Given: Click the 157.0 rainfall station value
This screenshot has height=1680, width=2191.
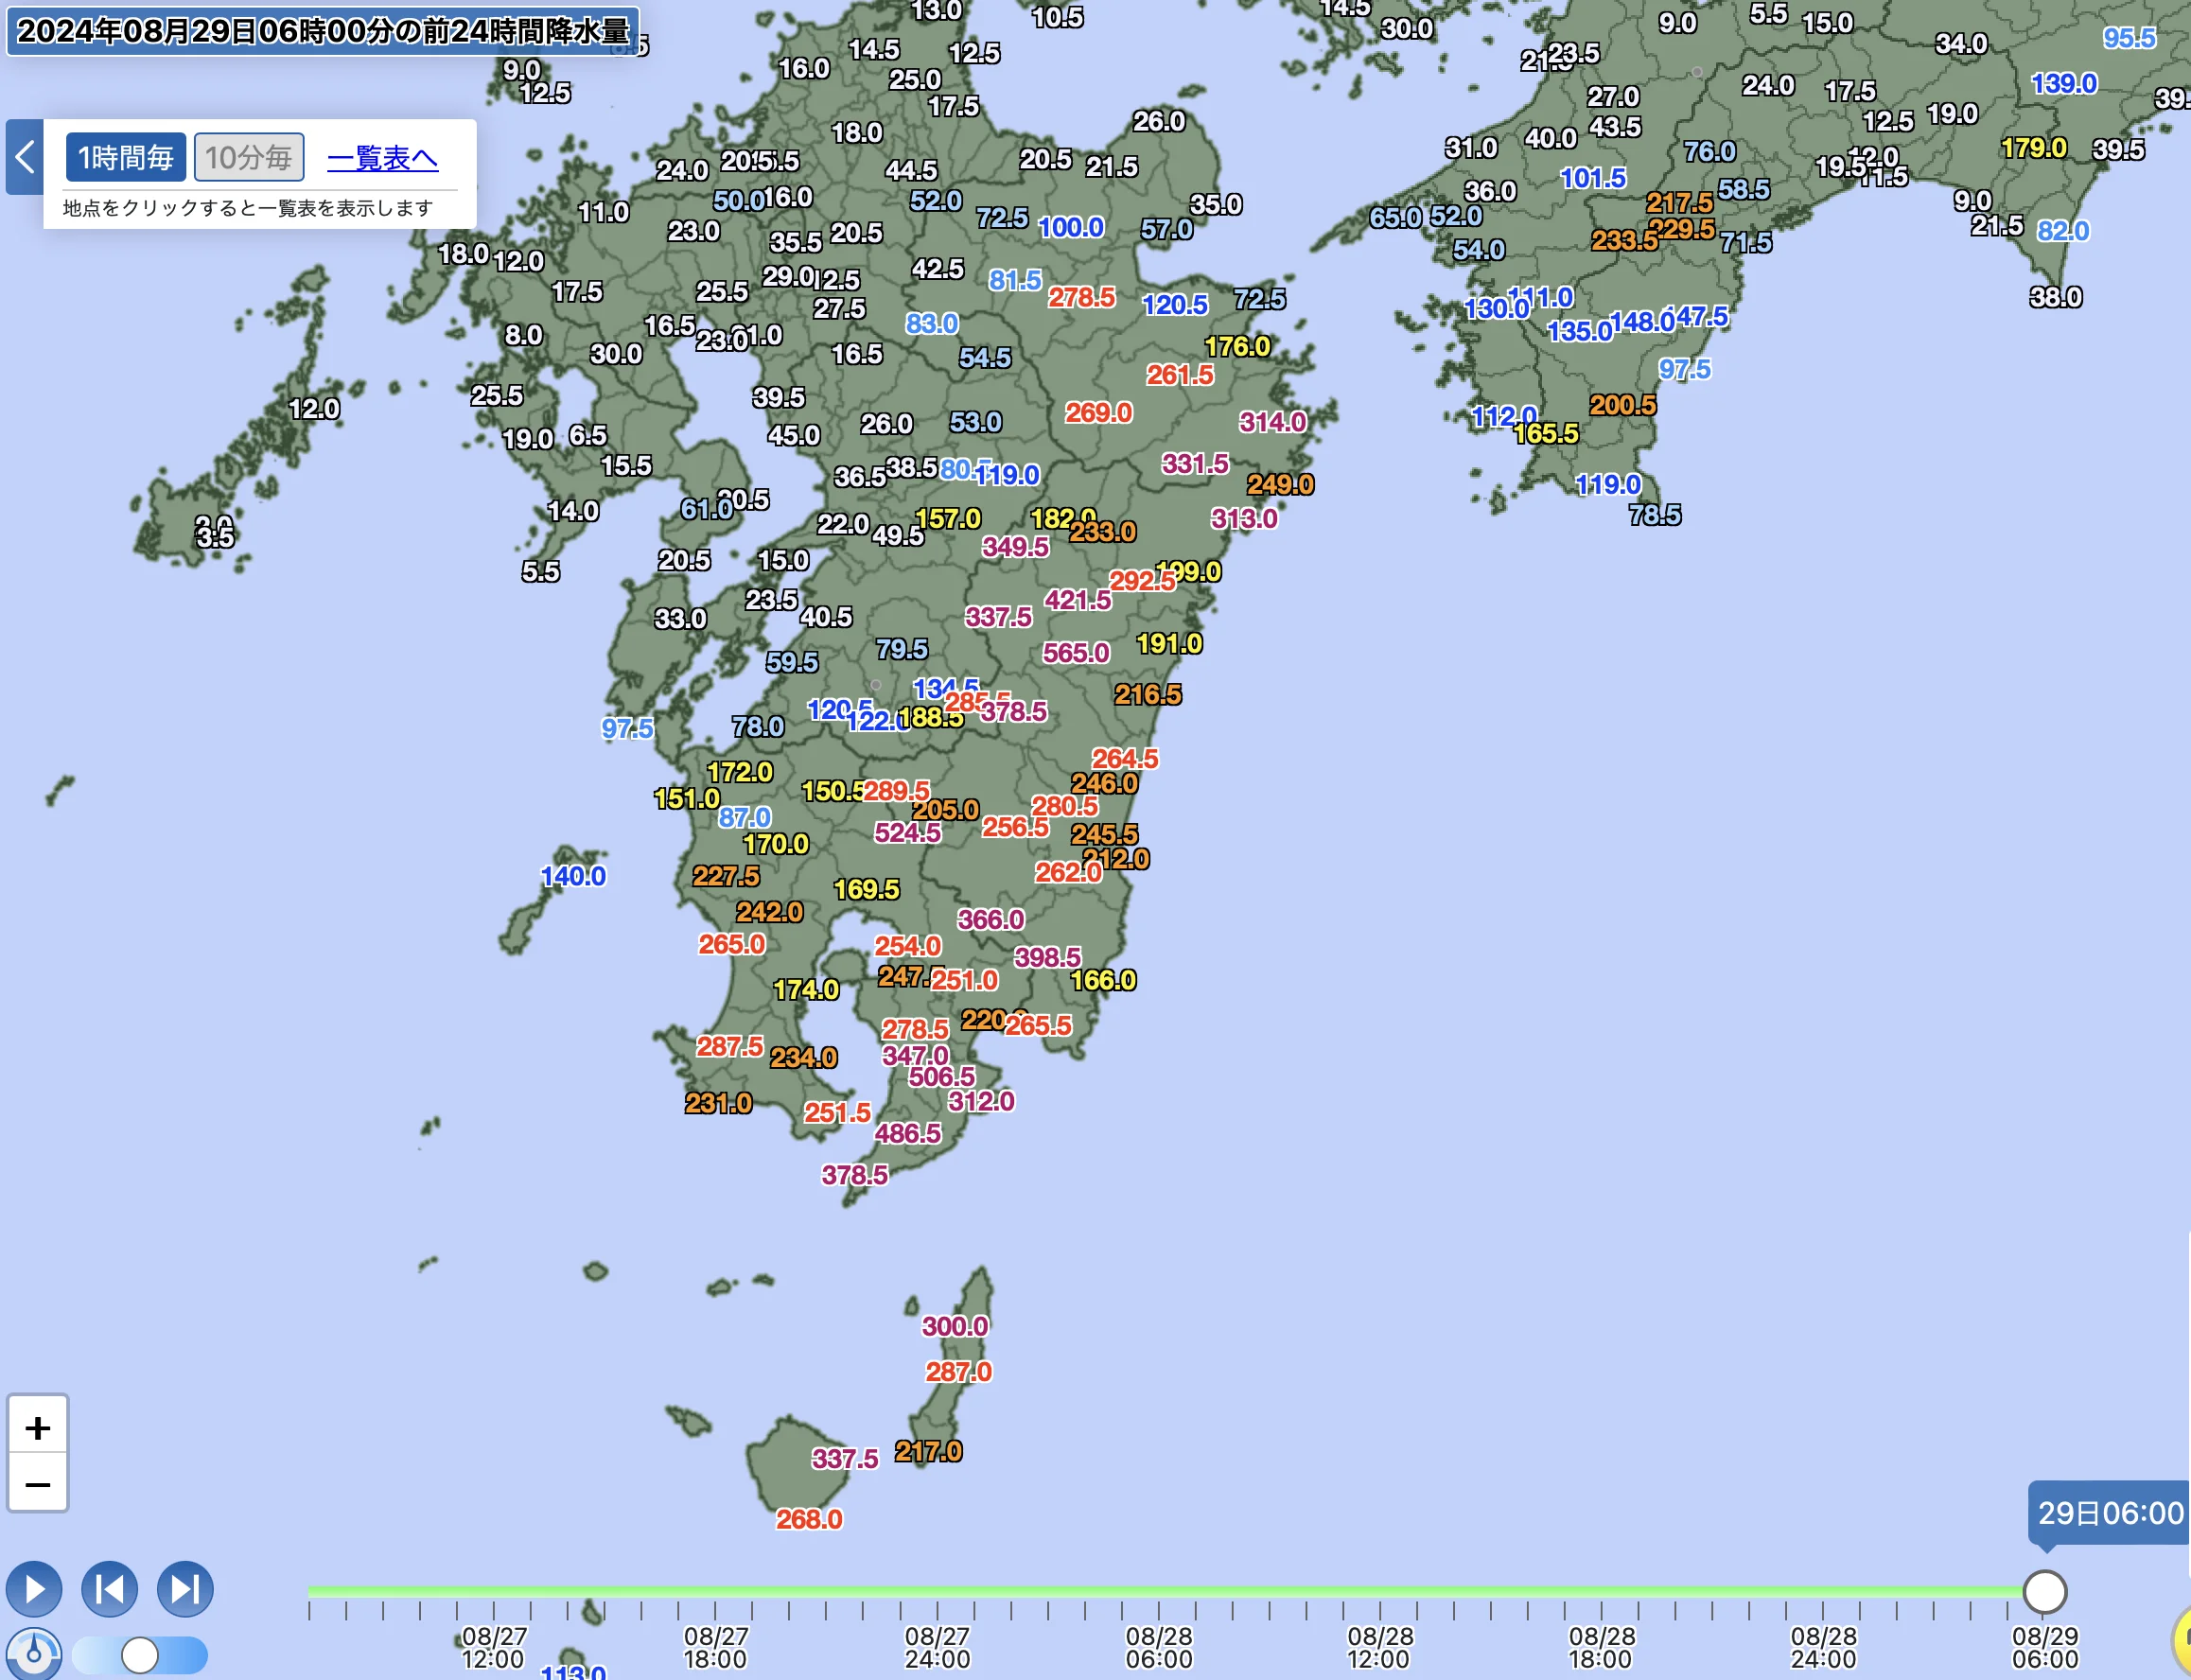Looking at the screenshot, I should (x=948, y=519).
